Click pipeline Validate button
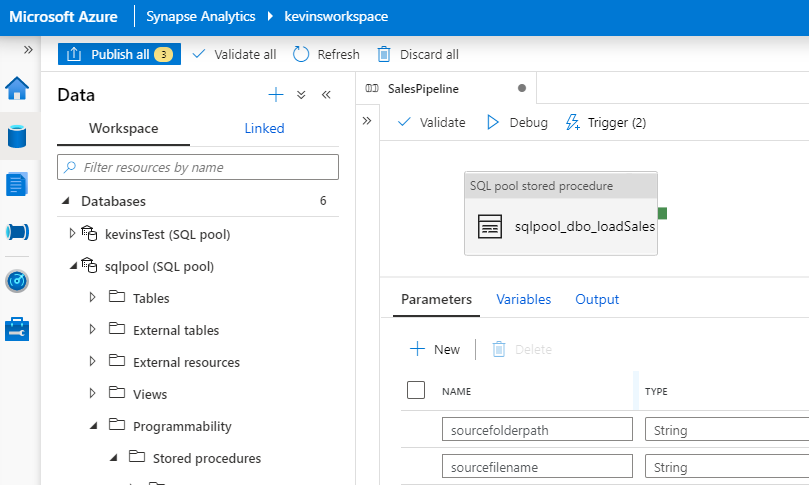809x485 pixels. (431, 122)
